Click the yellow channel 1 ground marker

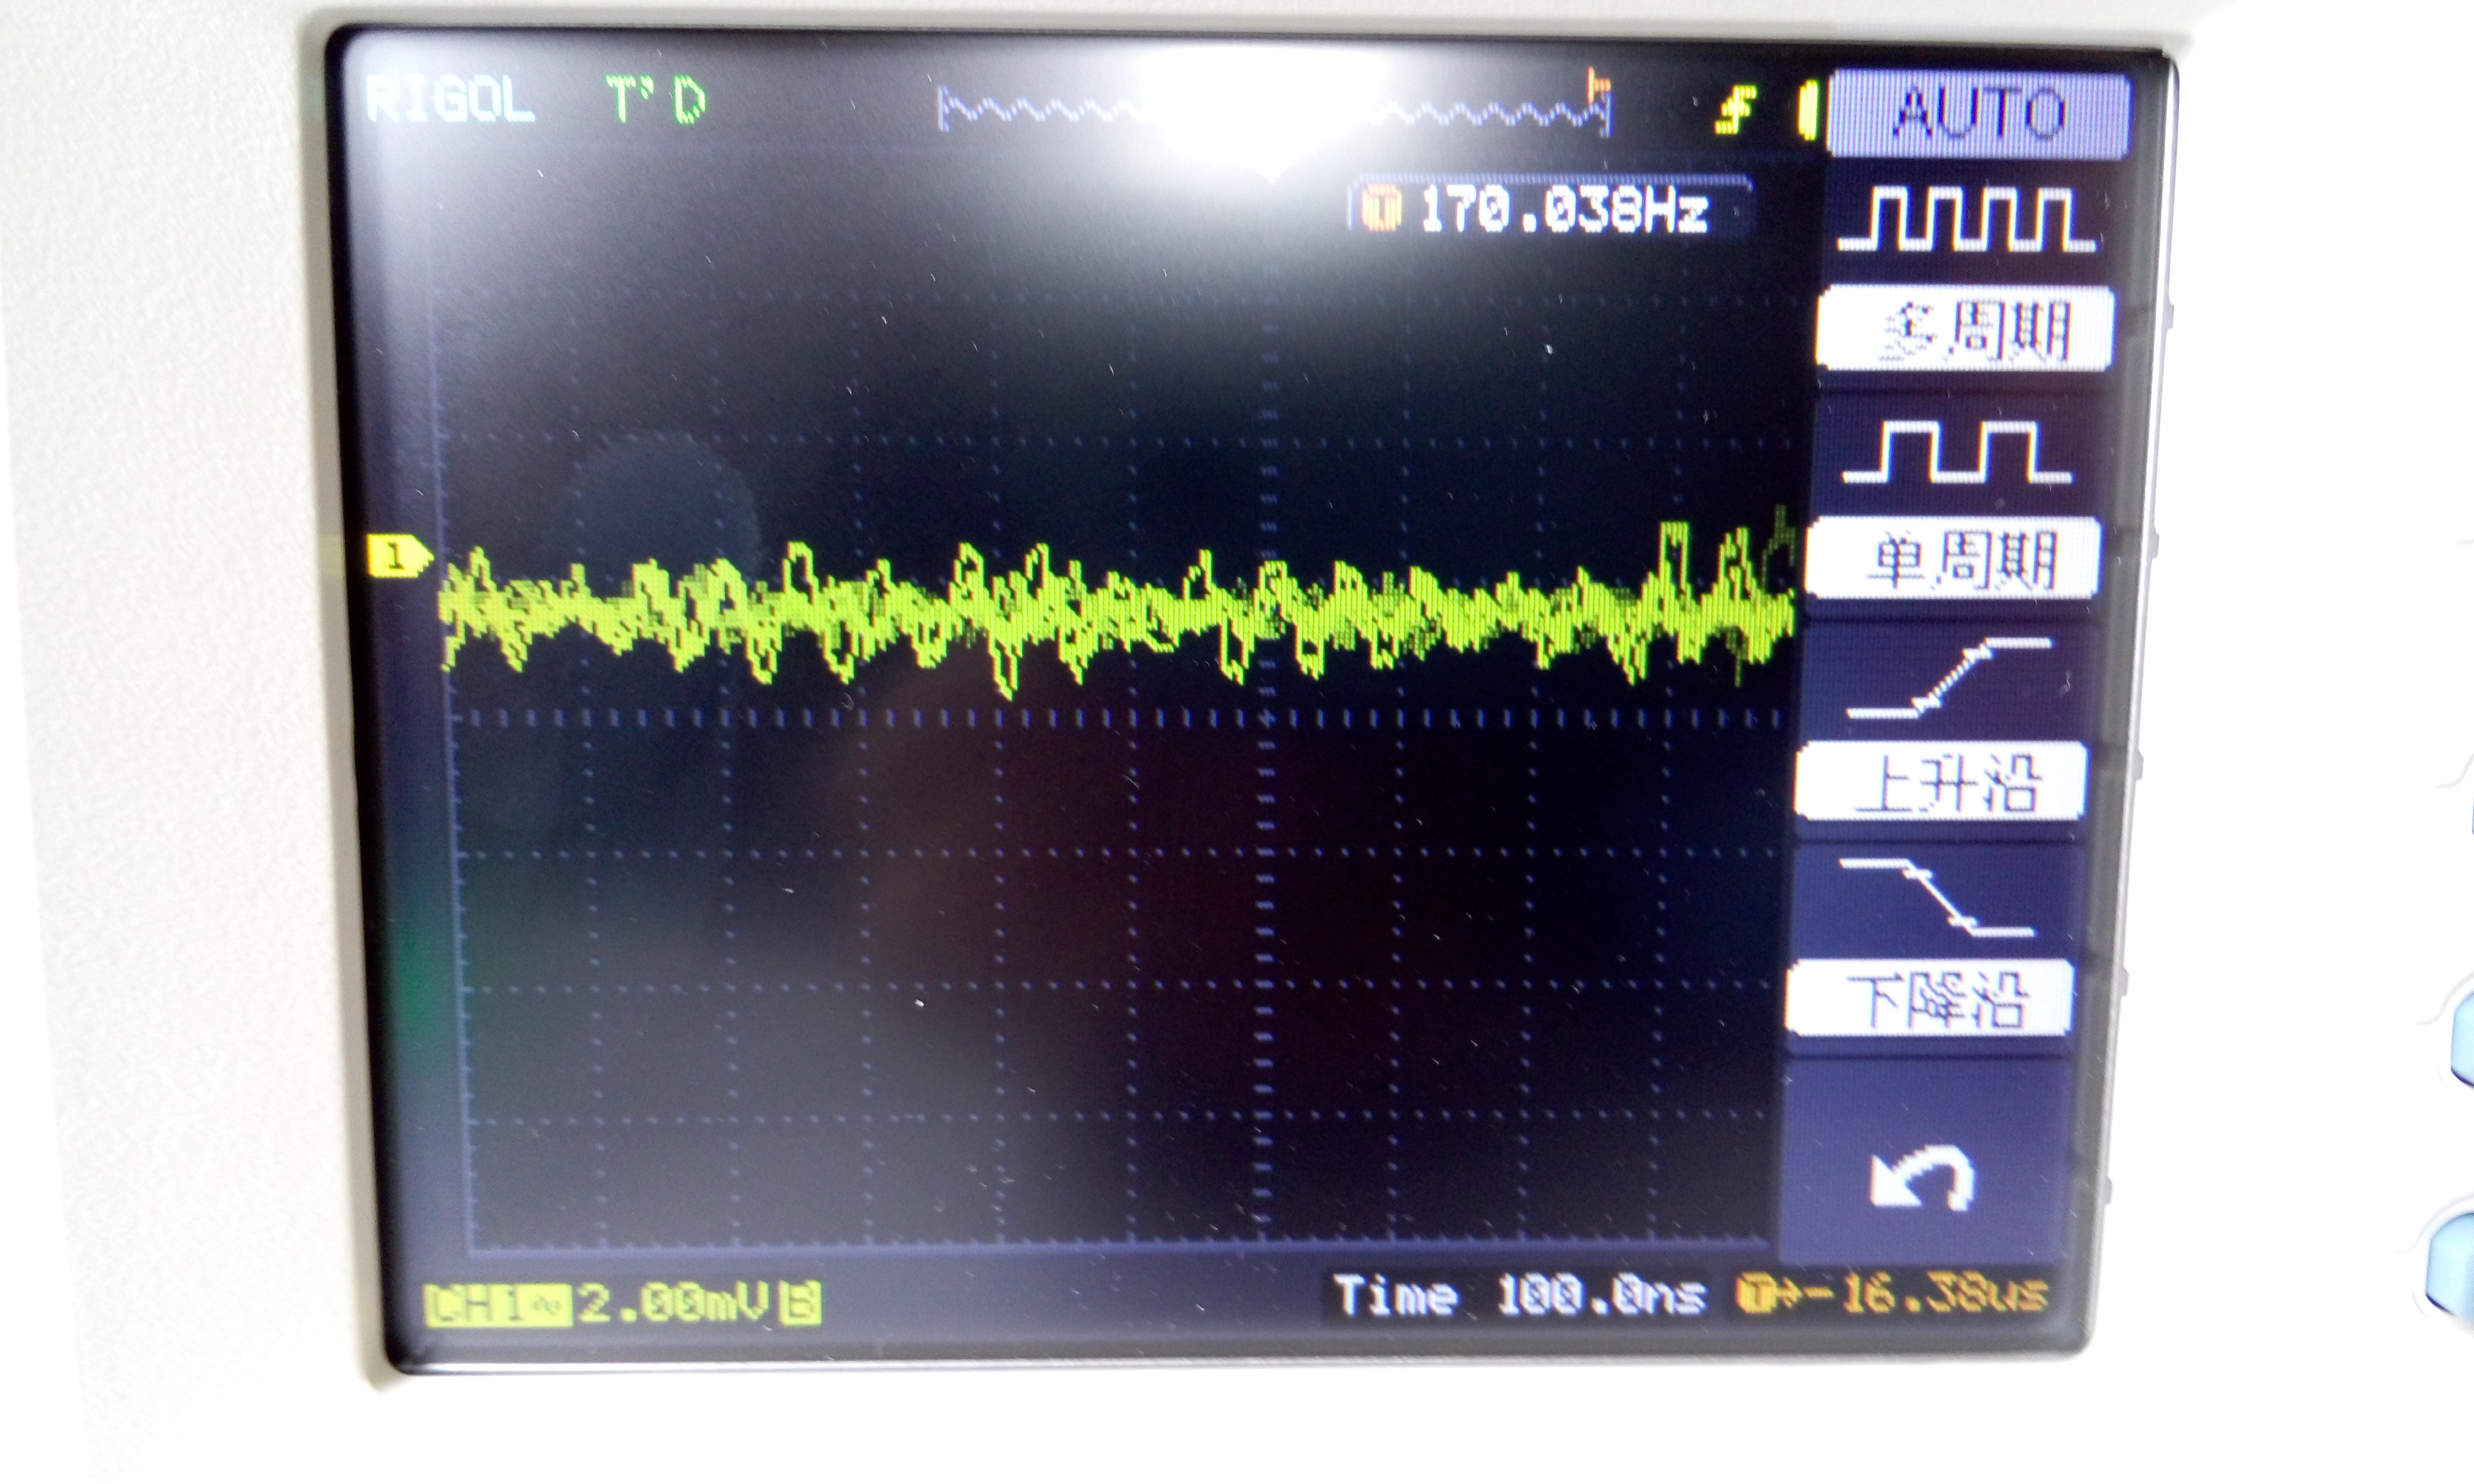pyautogui.click(x=398, y=557)
